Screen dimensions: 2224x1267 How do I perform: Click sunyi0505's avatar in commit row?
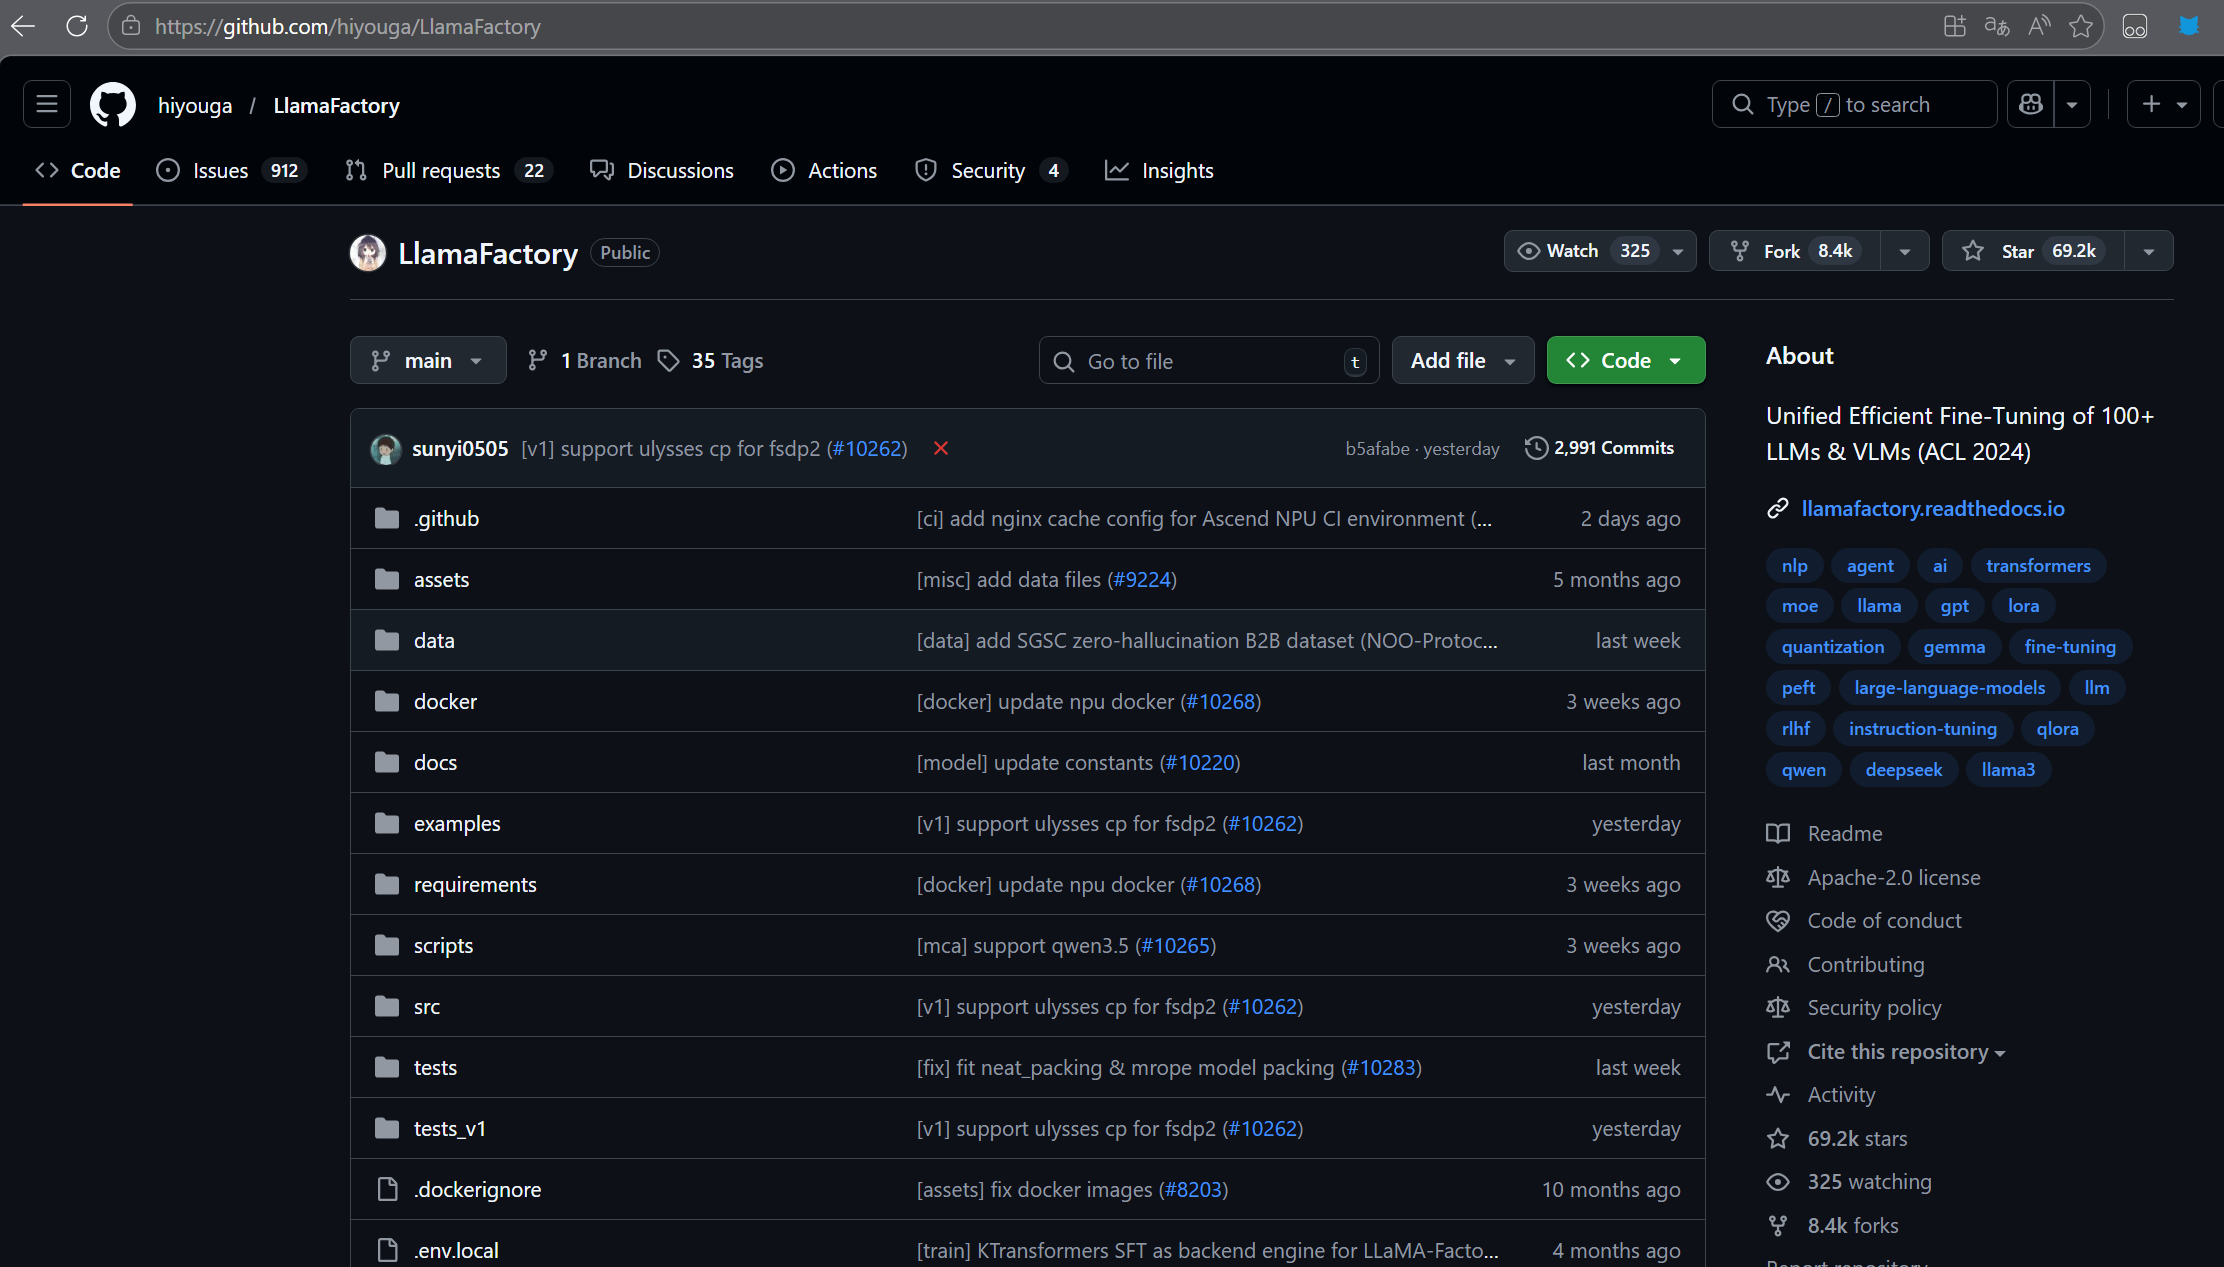pyautogui.click(x=386, y=449)
